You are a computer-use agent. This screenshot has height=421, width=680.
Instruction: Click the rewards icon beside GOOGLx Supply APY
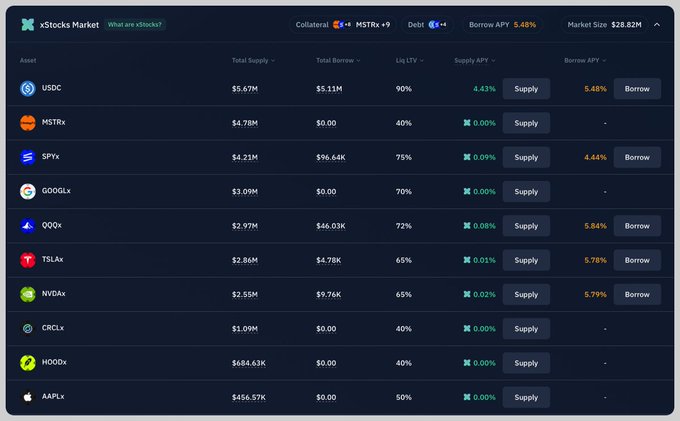467,191
